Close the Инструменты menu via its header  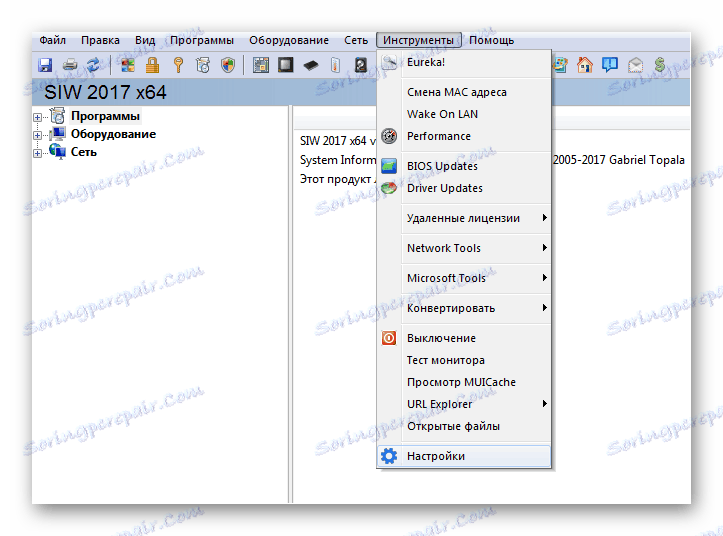[418, 41]
